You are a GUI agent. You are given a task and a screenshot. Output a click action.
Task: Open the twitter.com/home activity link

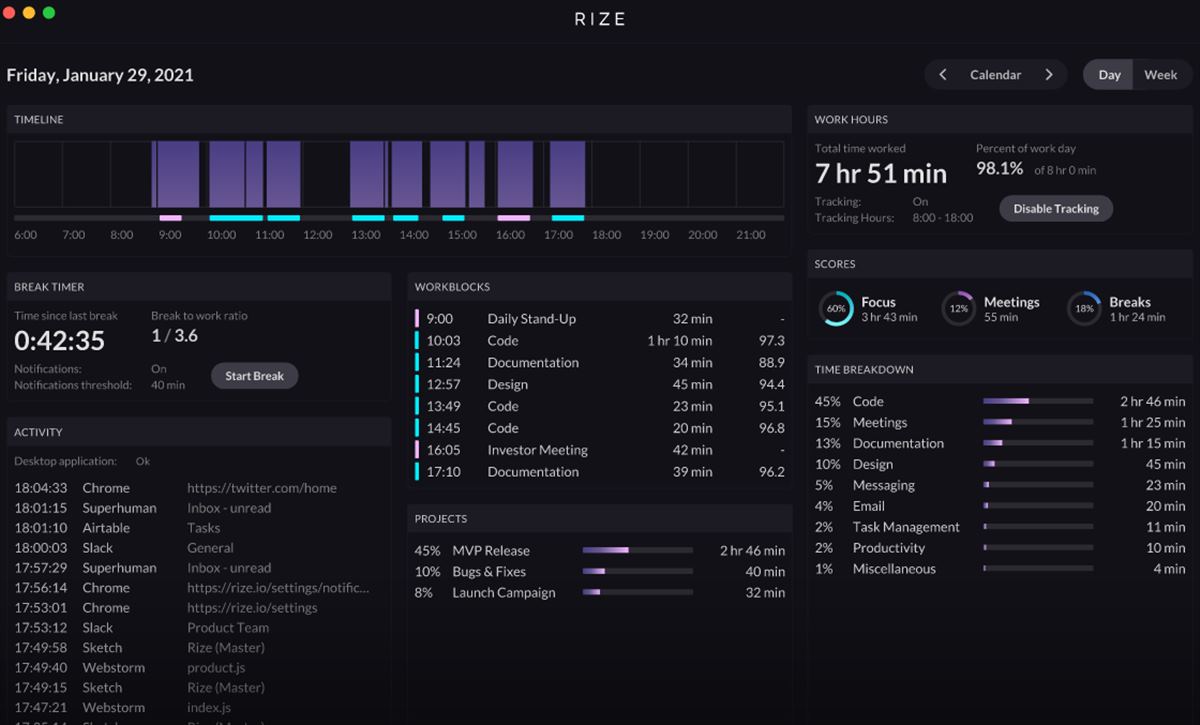(262, 488)
